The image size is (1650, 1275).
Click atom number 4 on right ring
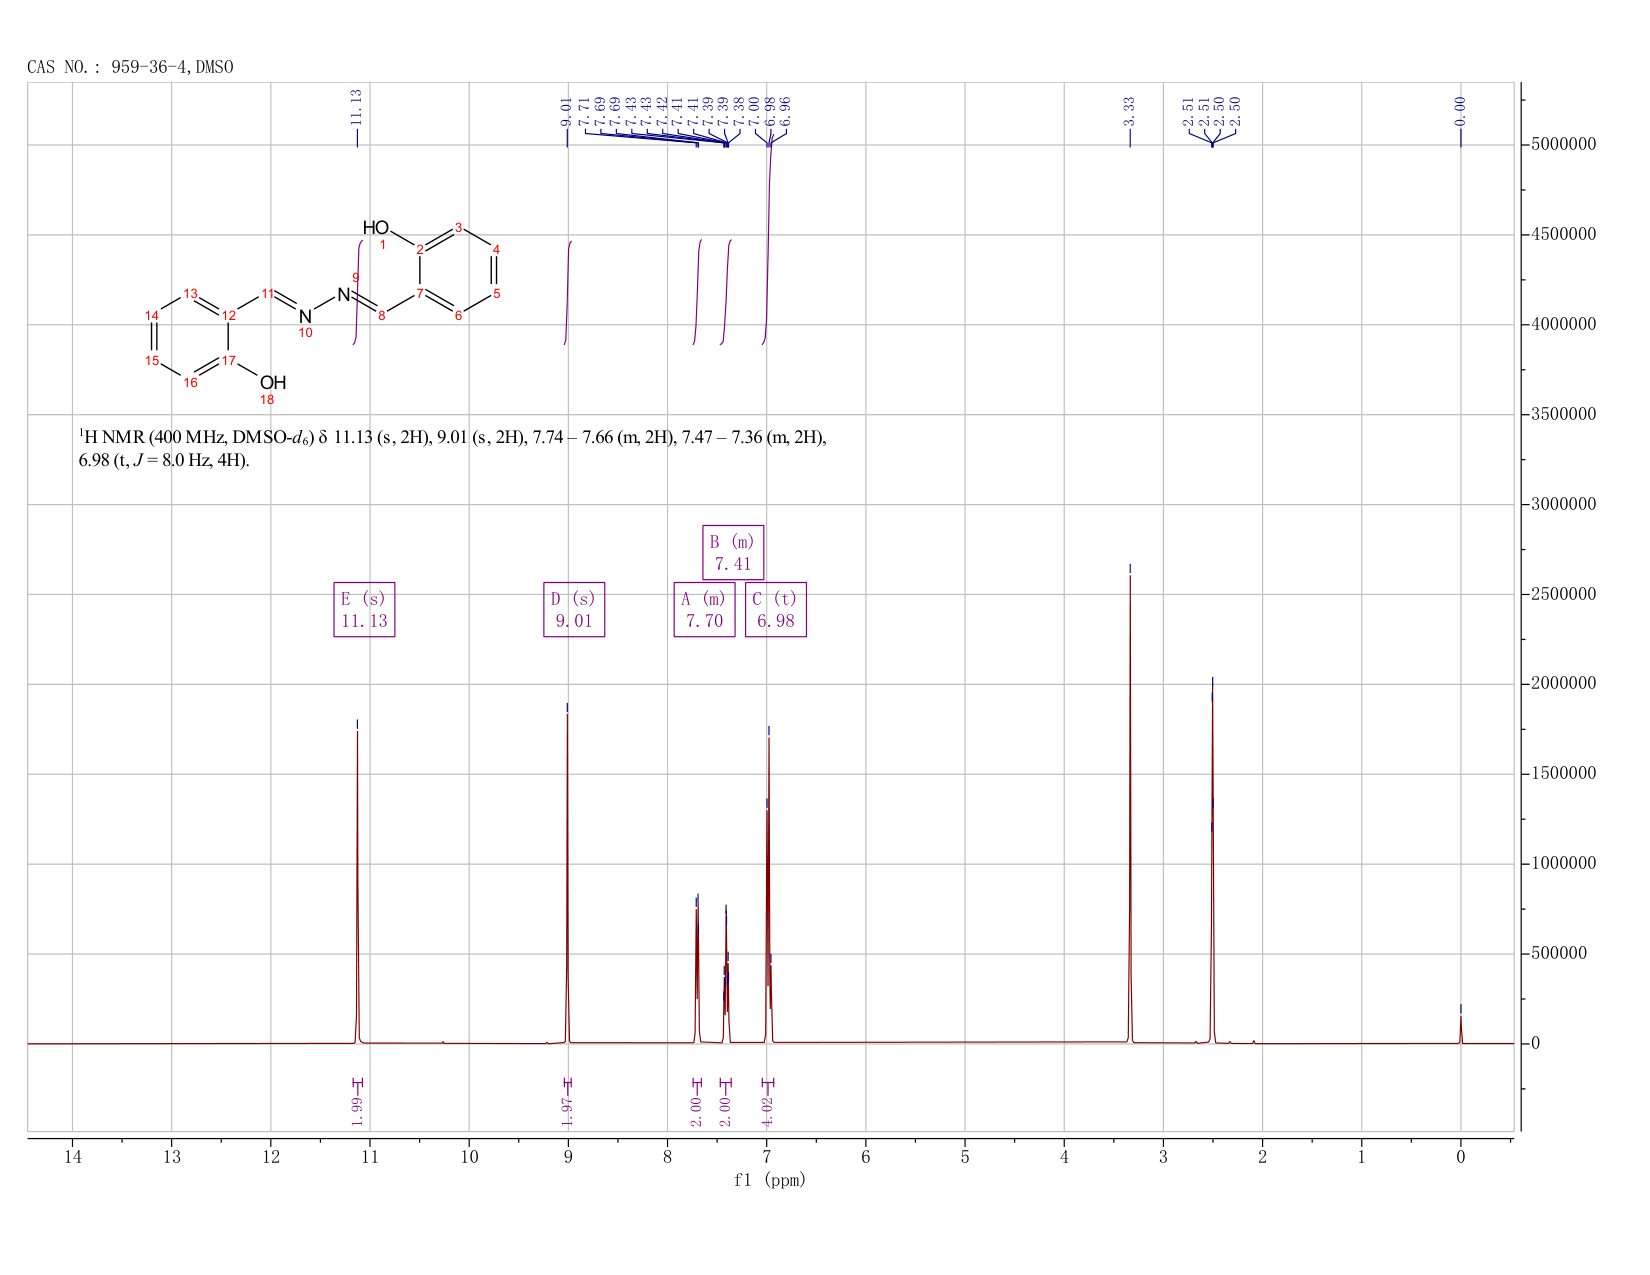496,249
